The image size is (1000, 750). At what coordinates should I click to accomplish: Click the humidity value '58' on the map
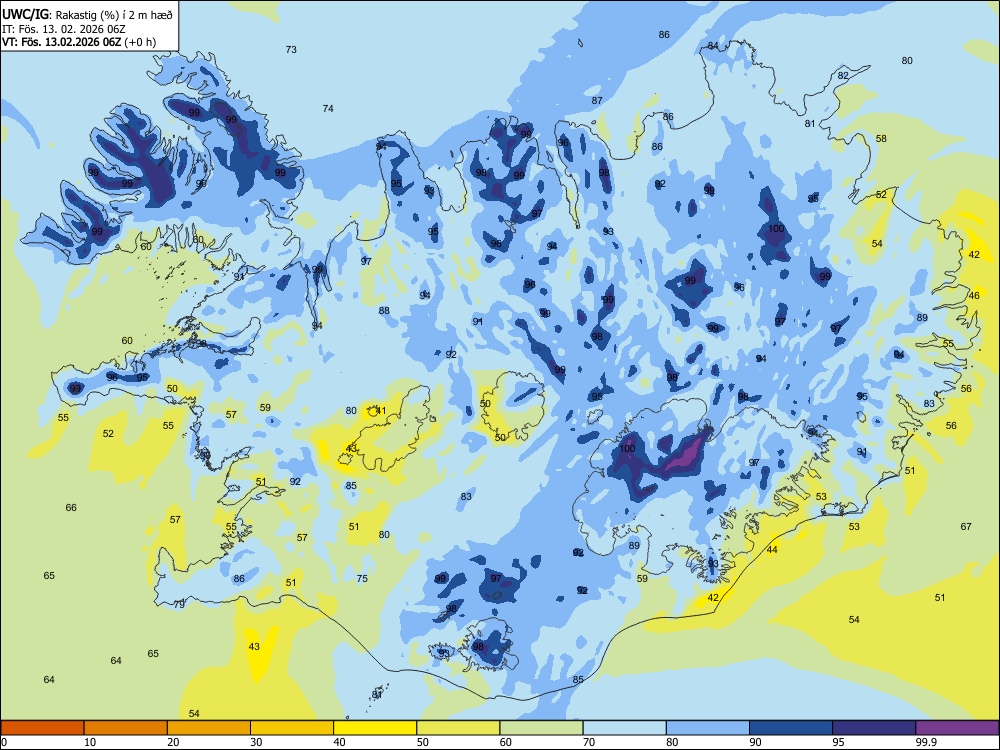881,138
